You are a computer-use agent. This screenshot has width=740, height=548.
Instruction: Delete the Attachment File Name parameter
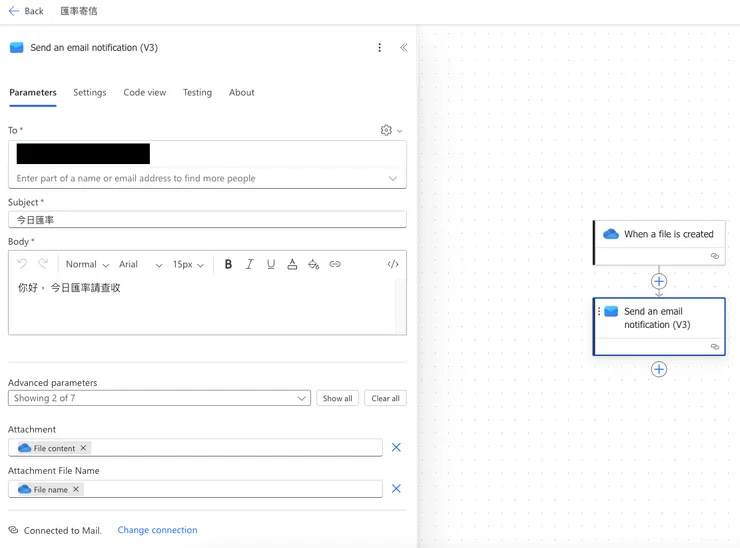coord(396,489)
